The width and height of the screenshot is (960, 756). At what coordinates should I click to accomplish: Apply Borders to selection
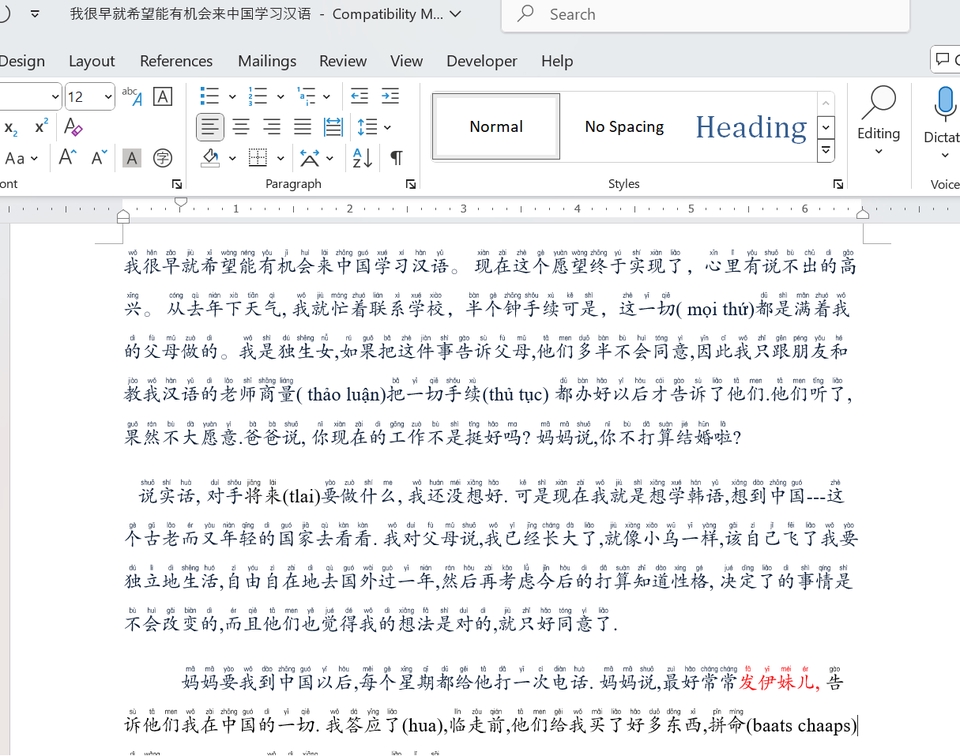[258, 159]
